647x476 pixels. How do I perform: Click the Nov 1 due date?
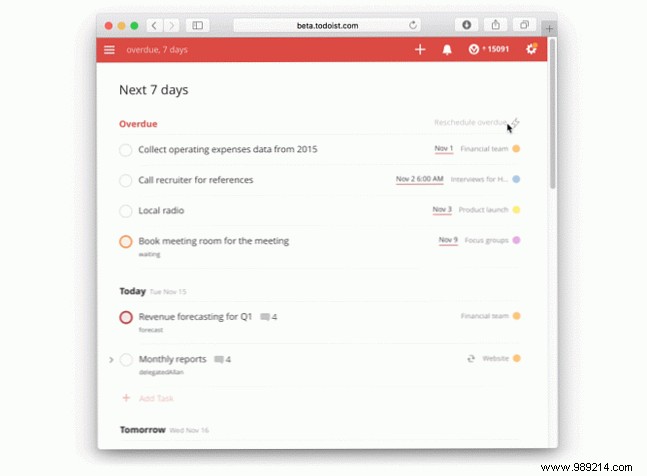pos(444,148)
